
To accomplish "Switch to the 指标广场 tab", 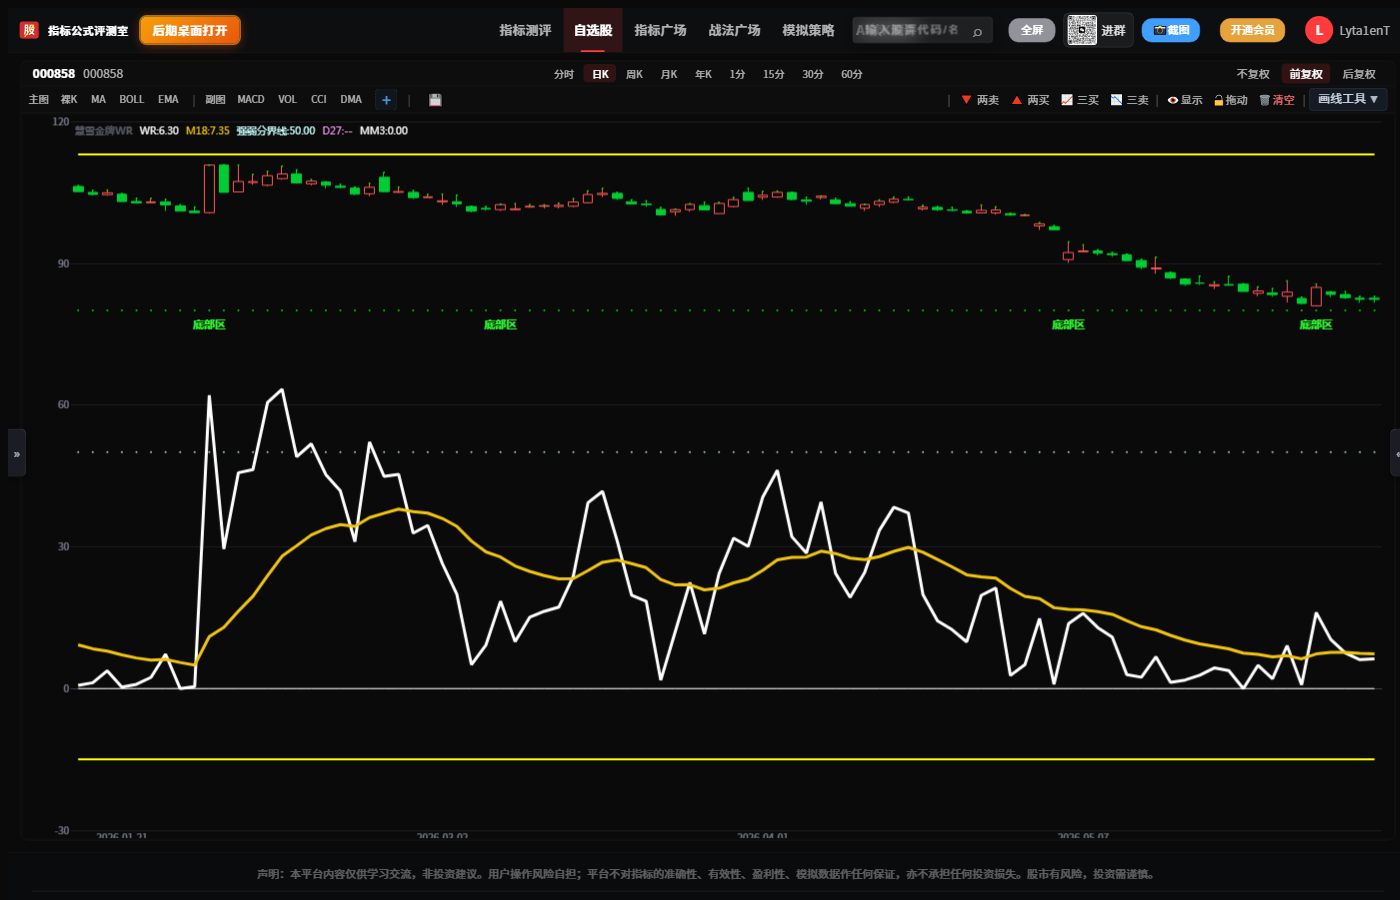I will click(660, 30).
